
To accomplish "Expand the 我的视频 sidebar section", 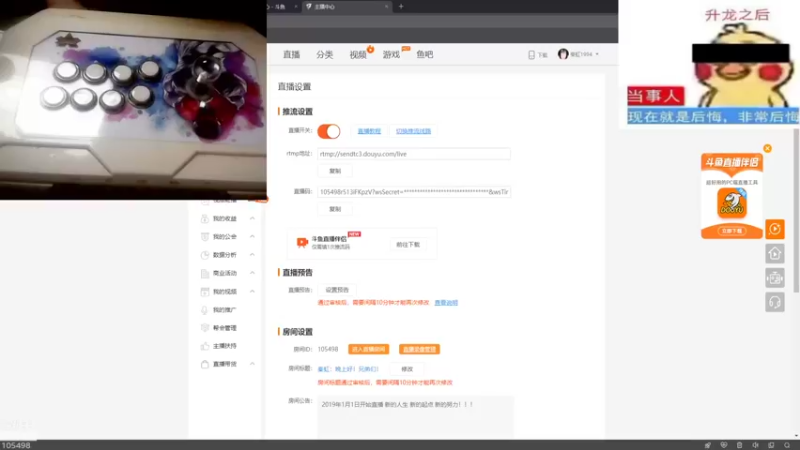I will [x=252, y=291].
